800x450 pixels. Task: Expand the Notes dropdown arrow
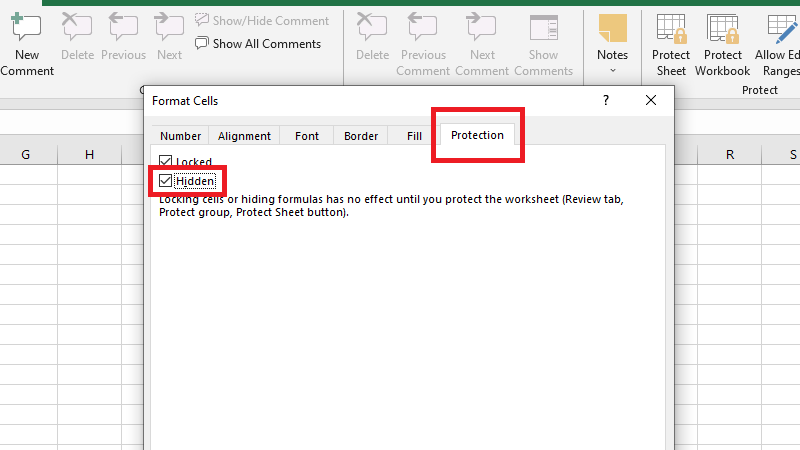pyautogui.click(x=612, y=71)
